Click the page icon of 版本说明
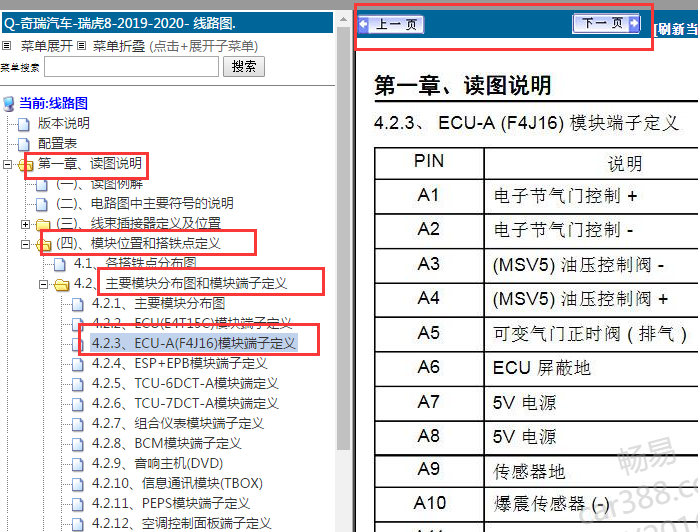The width and height of the screenshot is (698, 532). pyautogui.click(x=24, y=124)
